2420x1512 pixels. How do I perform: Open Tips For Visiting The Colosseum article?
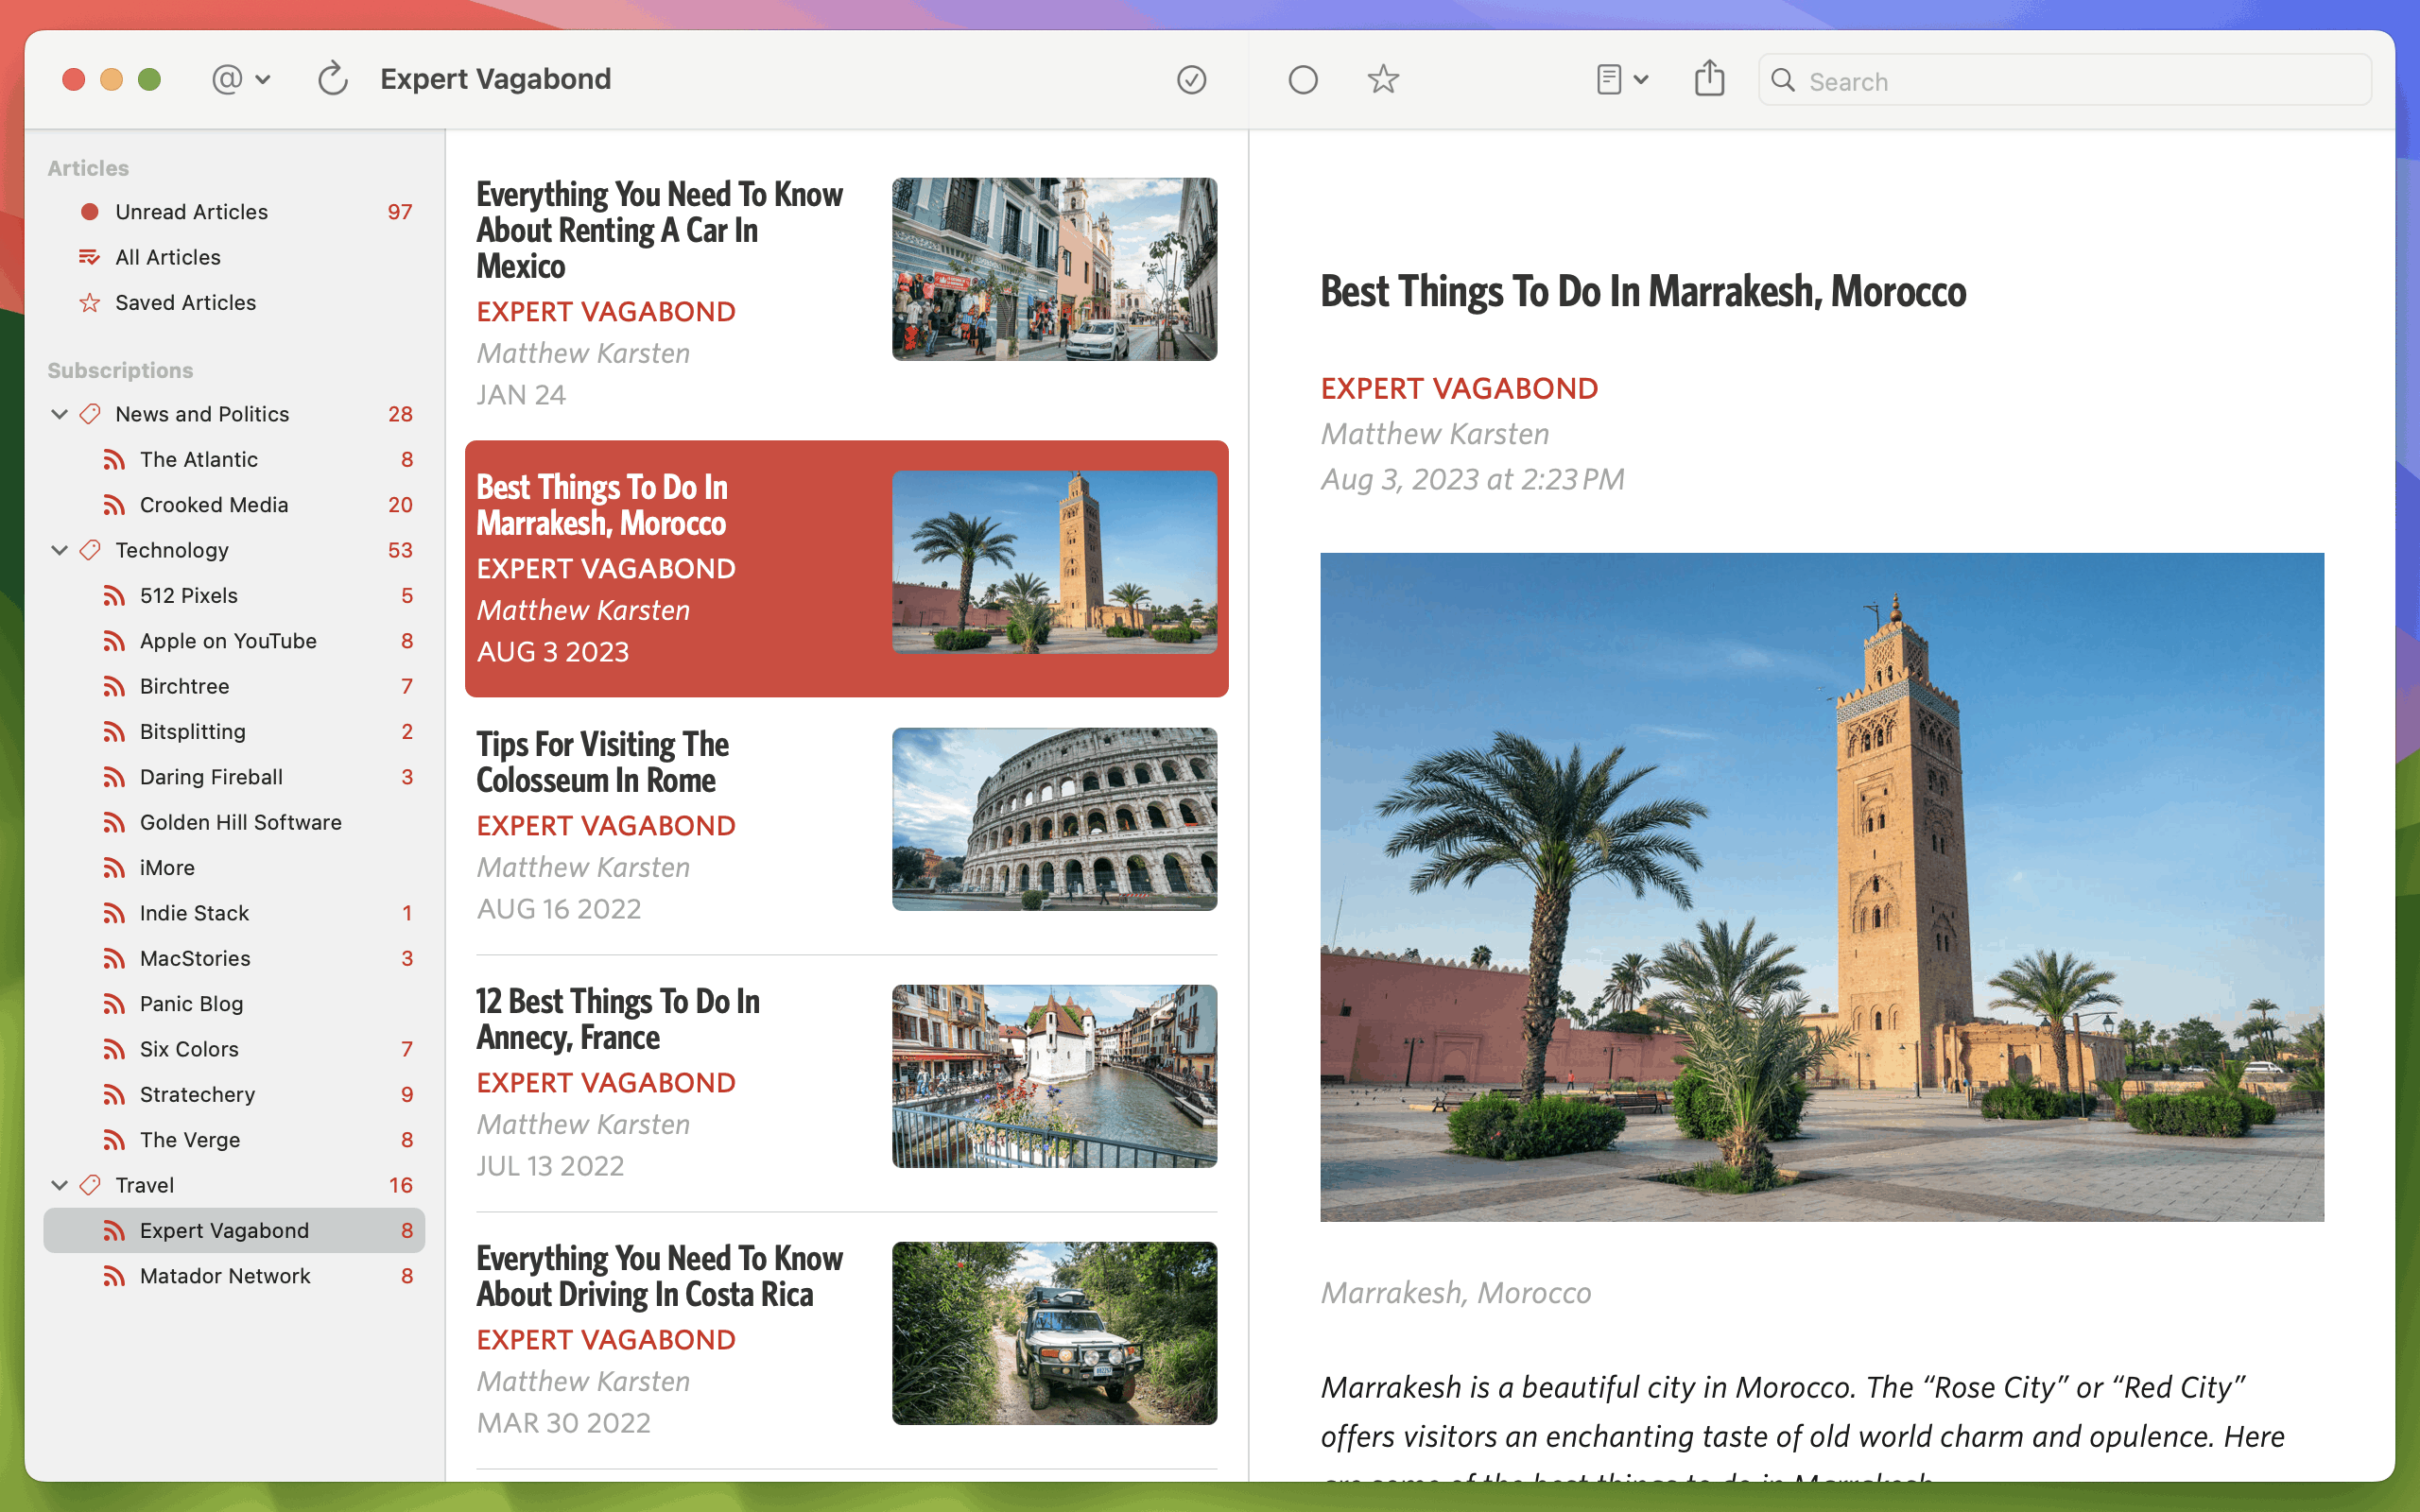[x=846, y=825]
